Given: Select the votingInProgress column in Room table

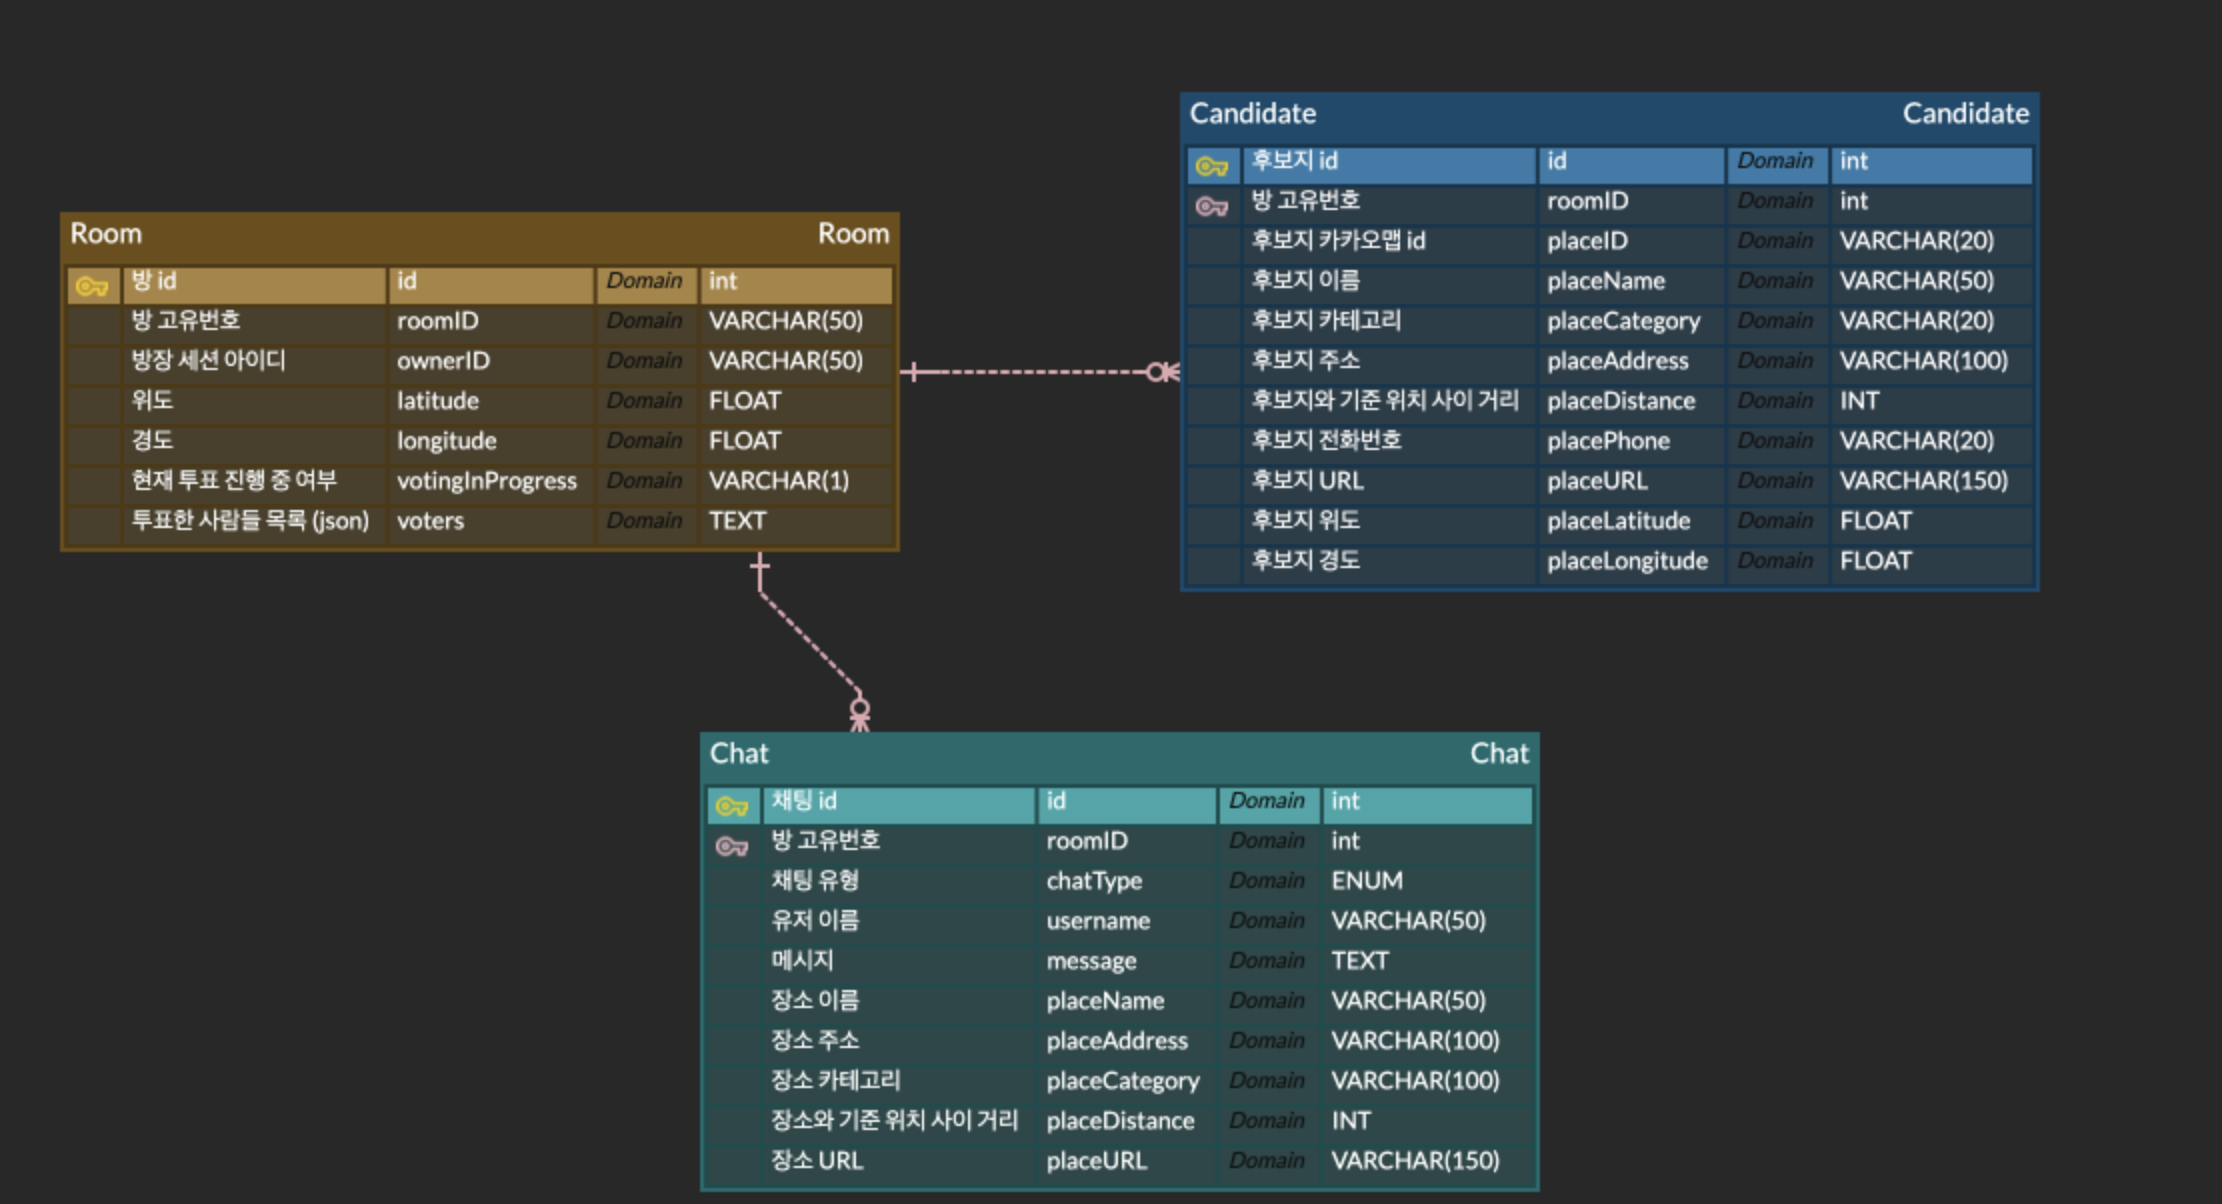Looking at the screenshot, I should (486, 481).
